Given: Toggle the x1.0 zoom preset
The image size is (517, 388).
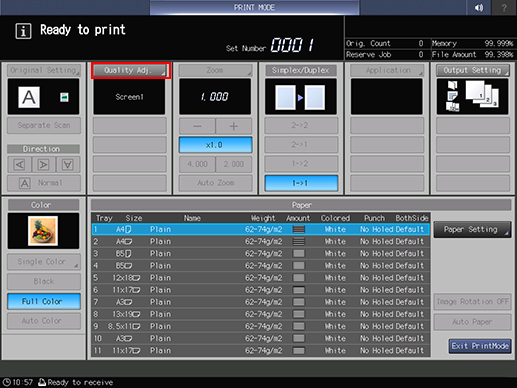Looking at the screenshot, I should [x=215, y=145].
